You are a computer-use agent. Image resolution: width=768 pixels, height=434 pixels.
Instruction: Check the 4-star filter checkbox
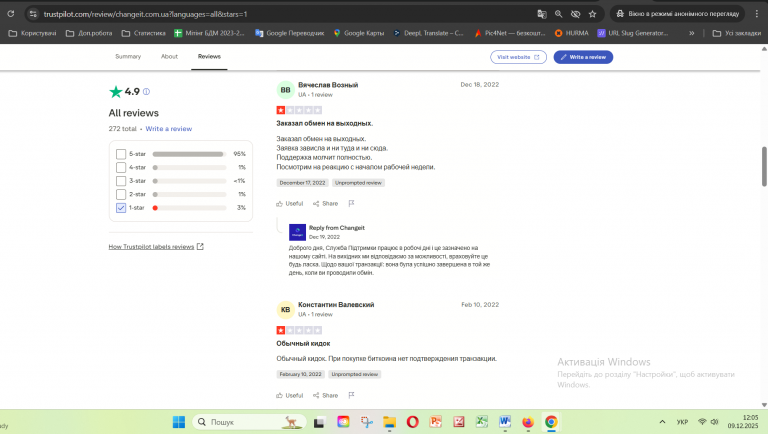coord(121,168)
